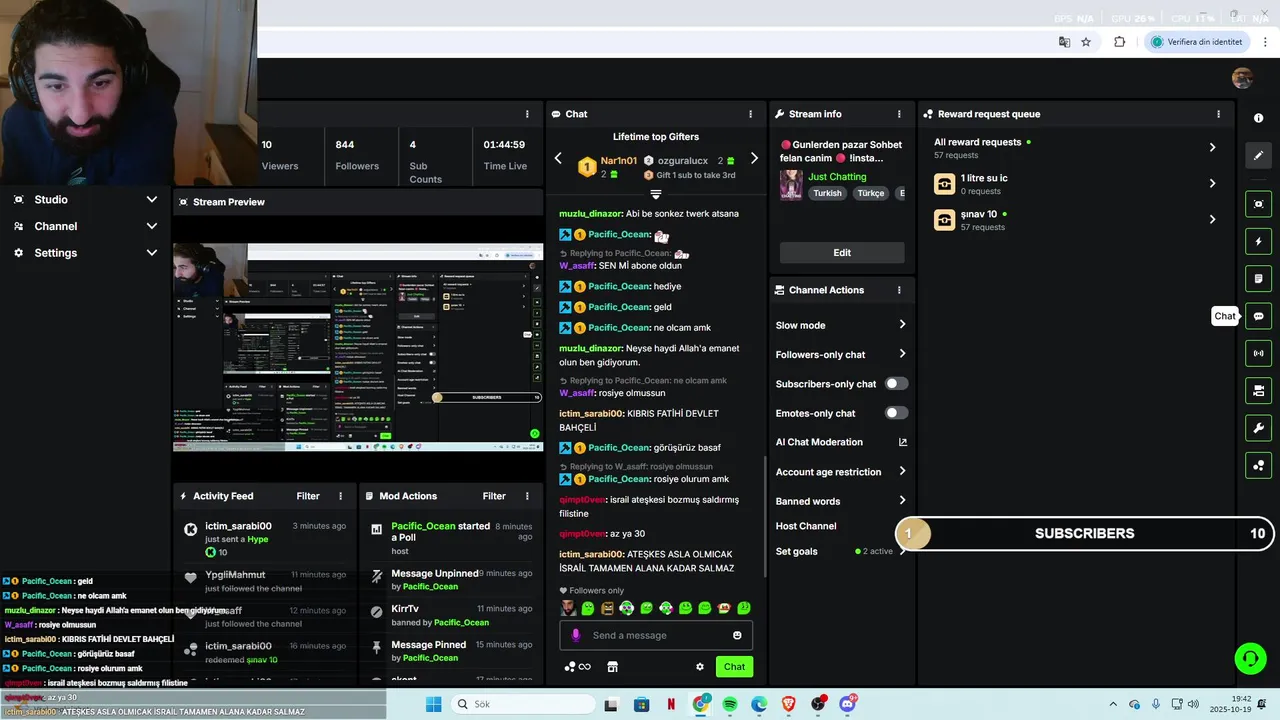Click the Just Chatting category link
Viewport: 1280px width, 720px height.
tap(837, 177)
